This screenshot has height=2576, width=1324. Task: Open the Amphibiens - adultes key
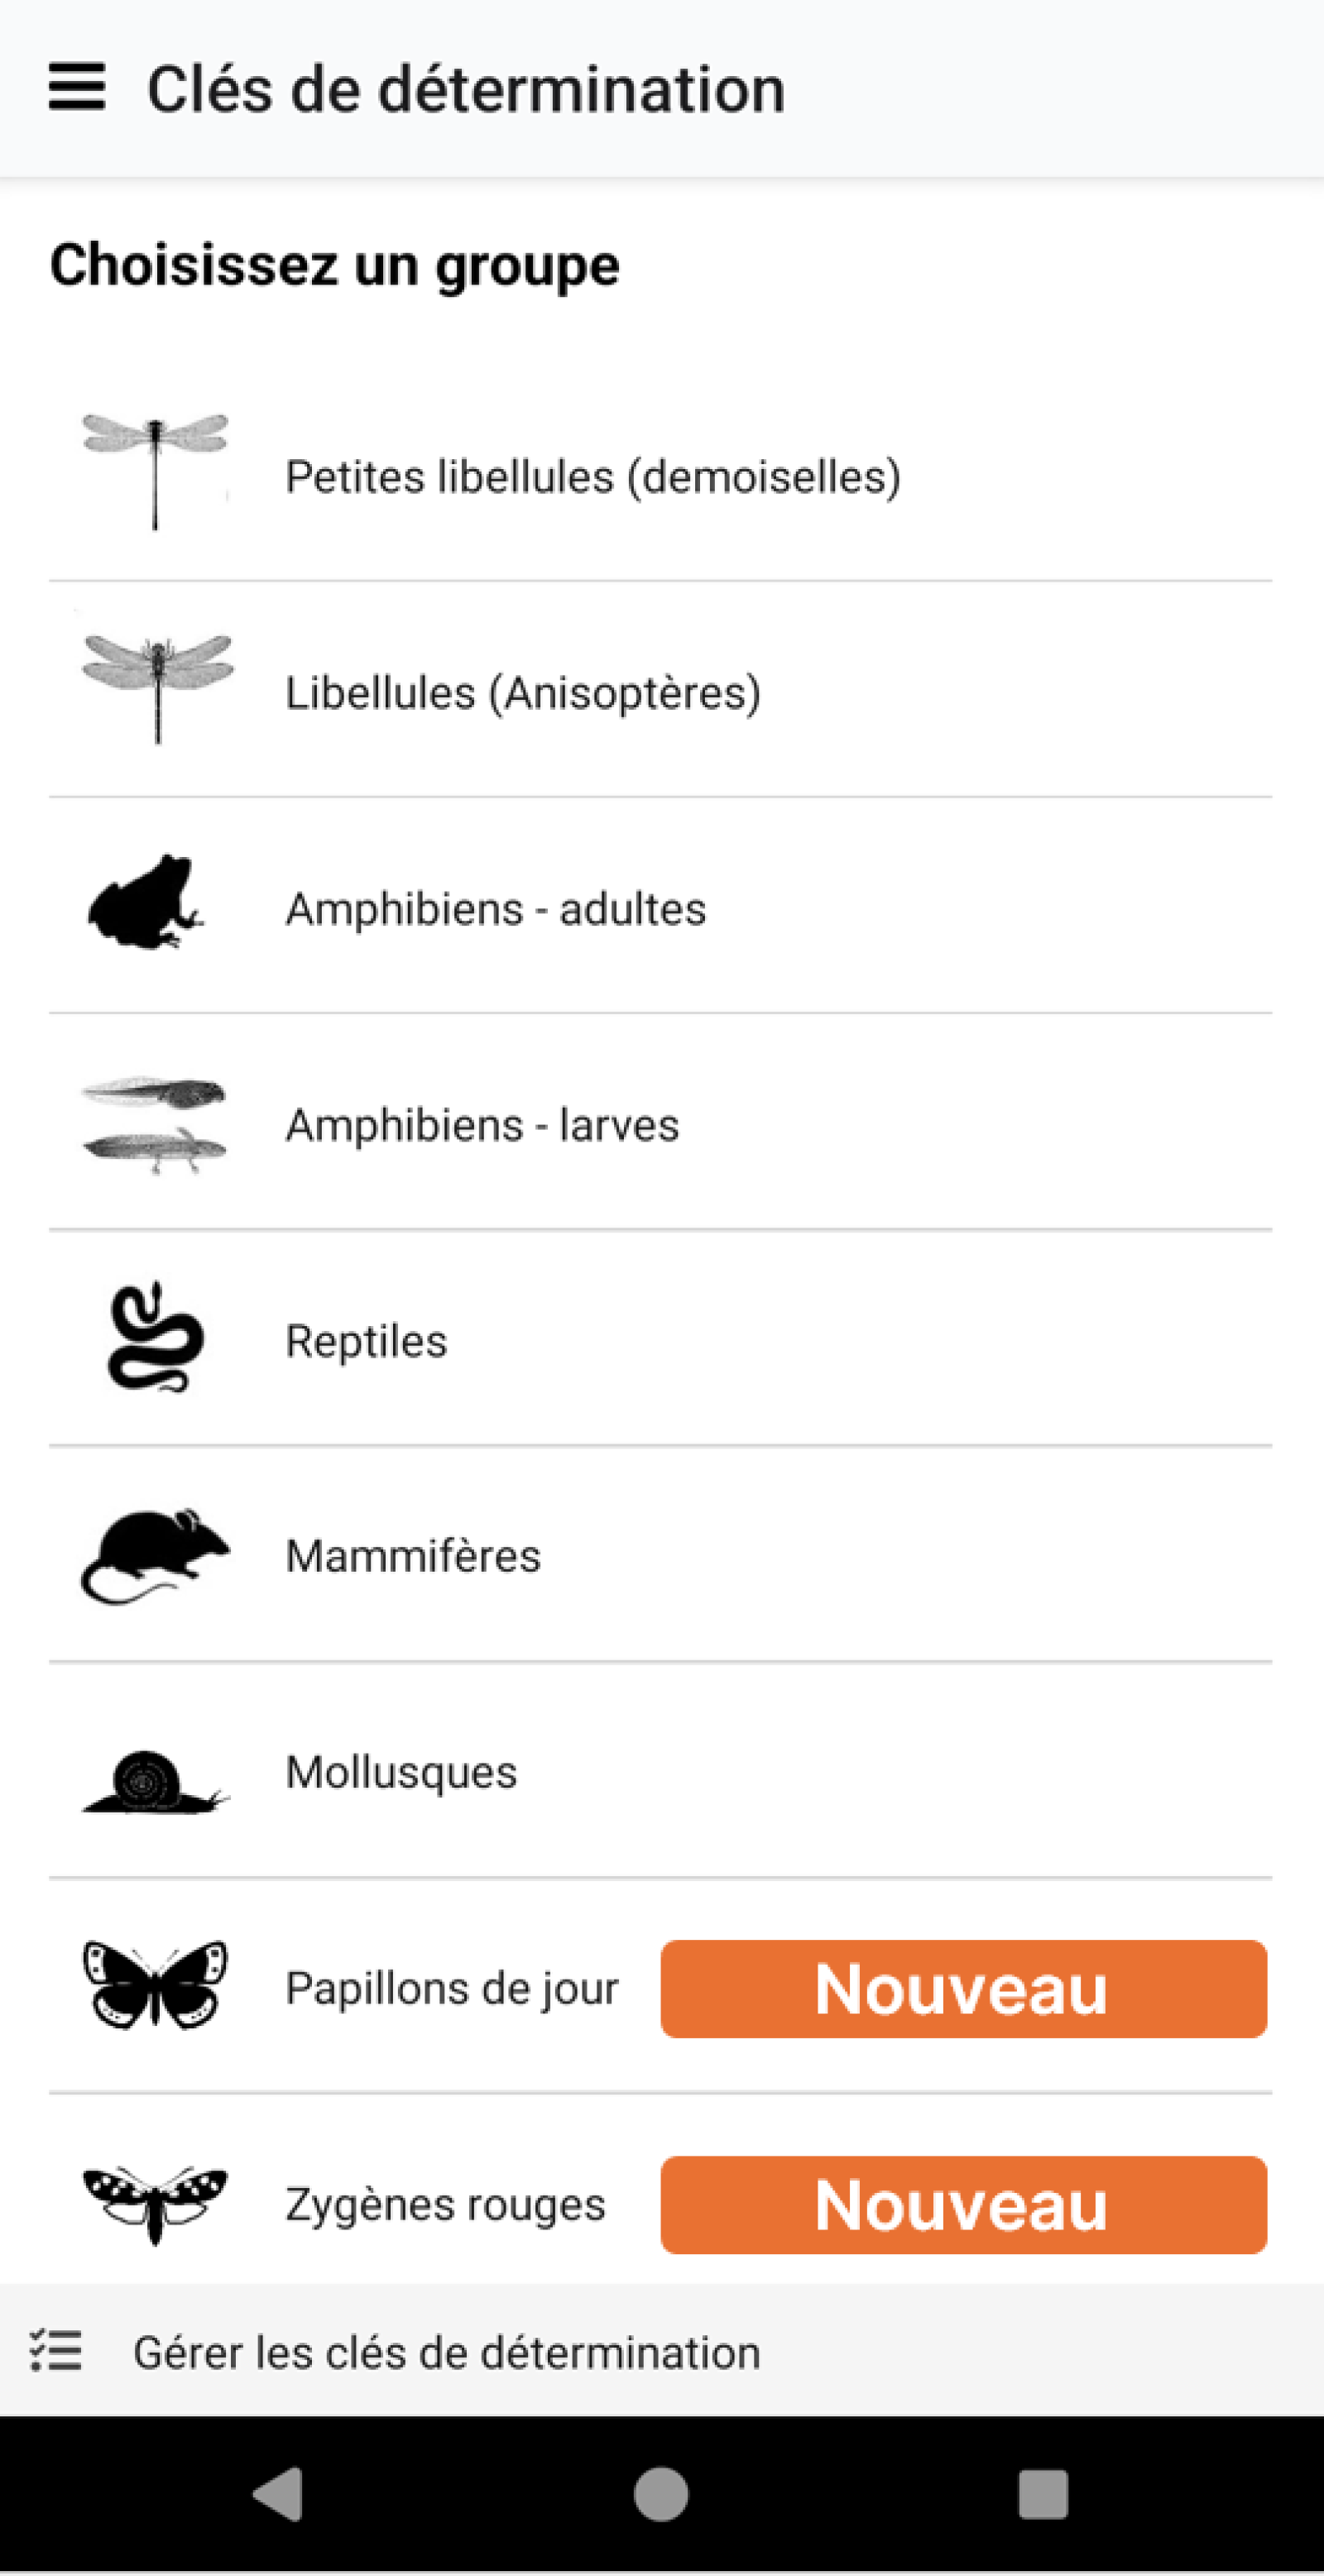click(496, 909)
